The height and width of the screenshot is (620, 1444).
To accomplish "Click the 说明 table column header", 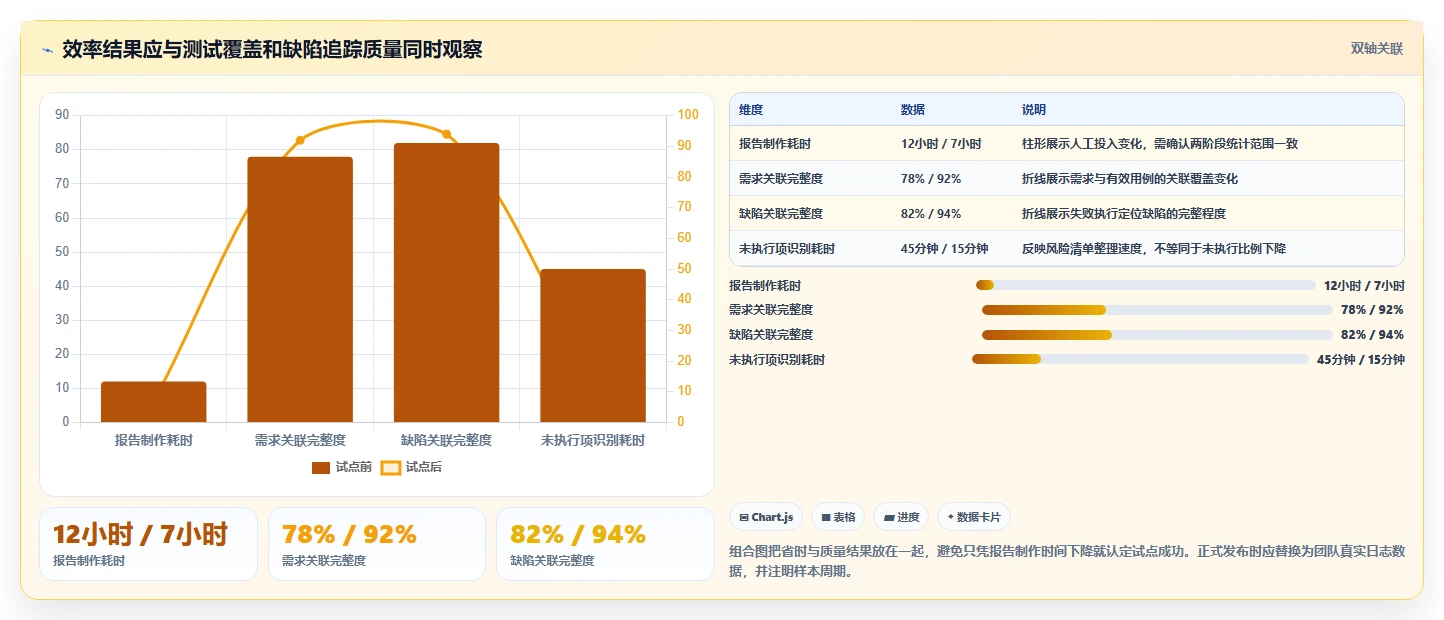I will (1034, 110).
